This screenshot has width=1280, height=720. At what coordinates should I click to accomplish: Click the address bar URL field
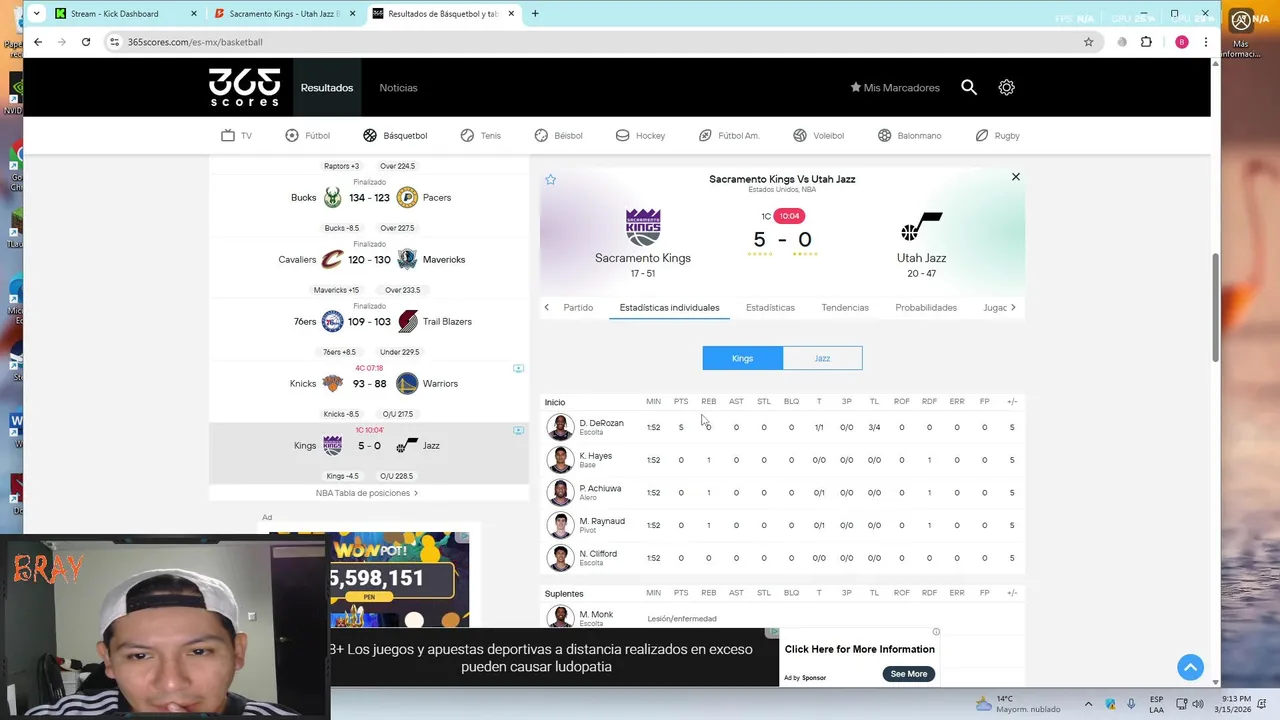[x=600, y=42]
